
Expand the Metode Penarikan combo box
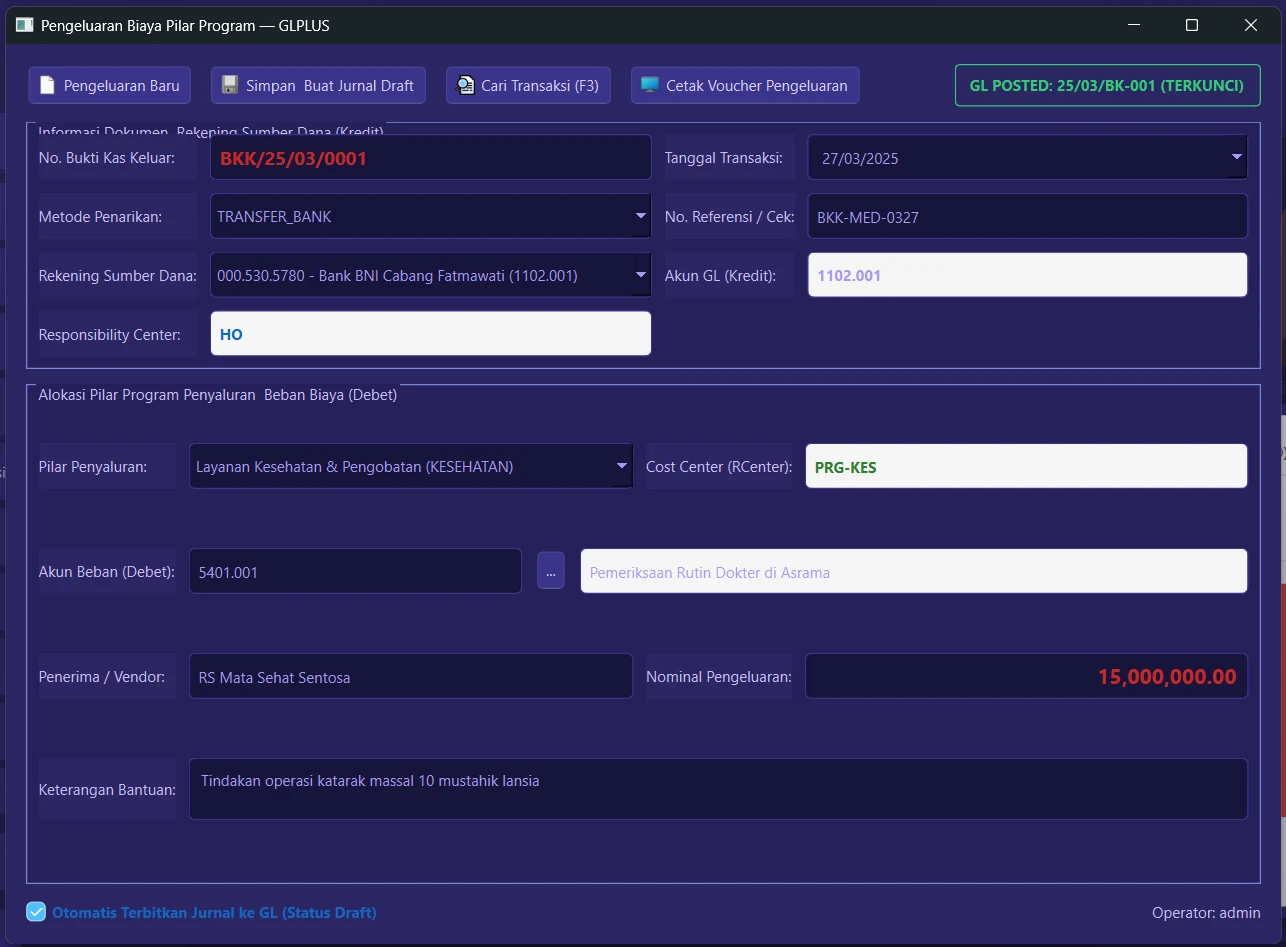(640, 216)
